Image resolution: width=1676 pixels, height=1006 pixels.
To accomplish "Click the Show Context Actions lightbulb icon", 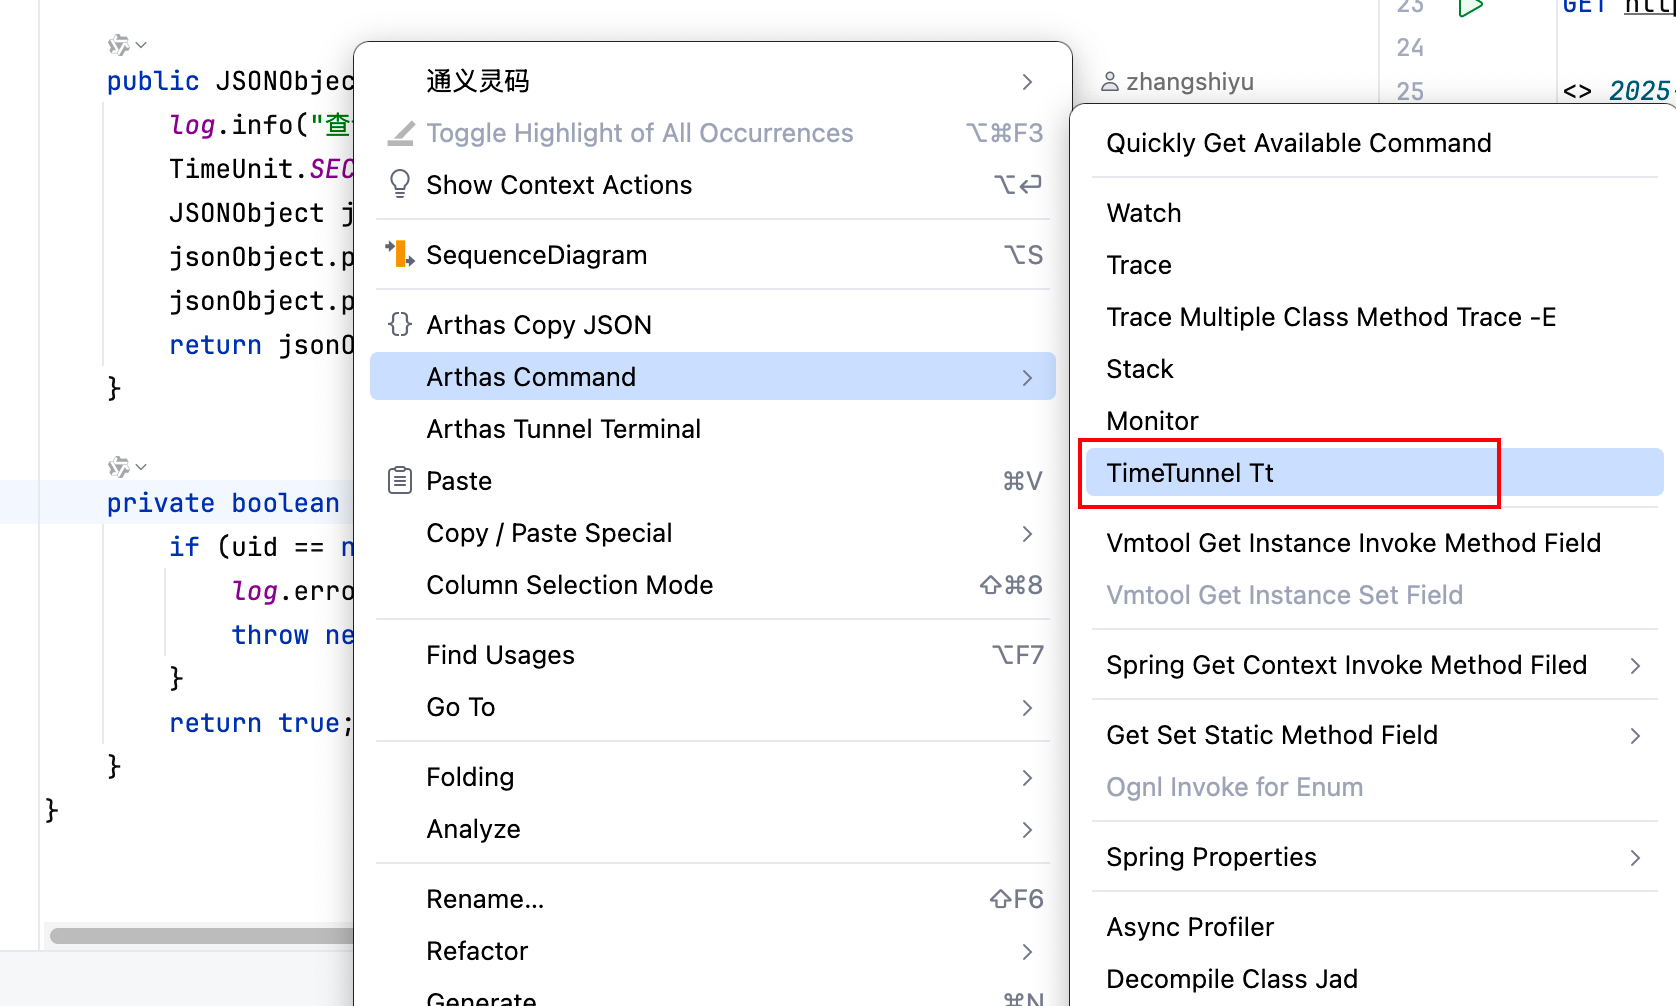I will 400,184.
